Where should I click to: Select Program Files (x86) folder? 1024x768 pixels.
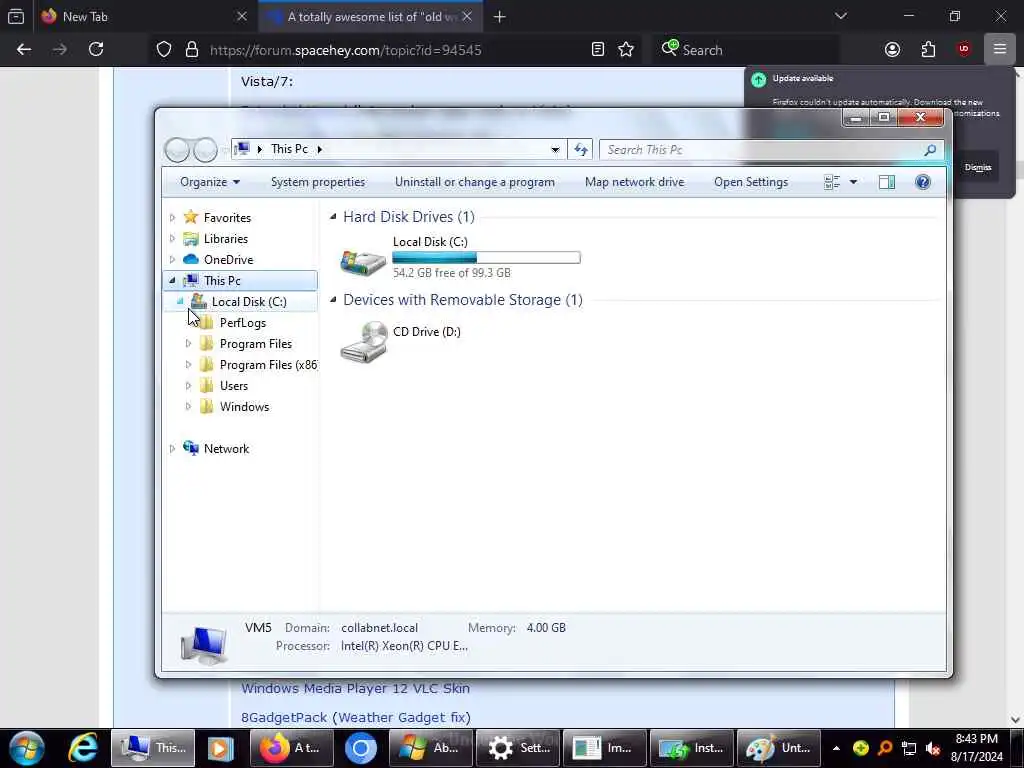[268, 364]
